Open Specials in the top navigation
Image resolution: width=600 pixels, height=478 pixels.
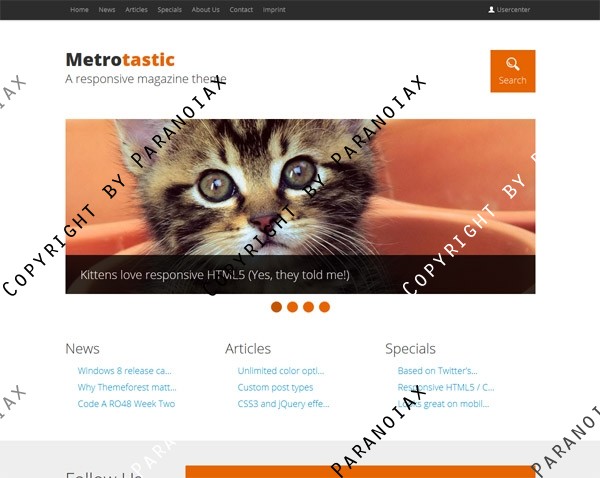170,10
